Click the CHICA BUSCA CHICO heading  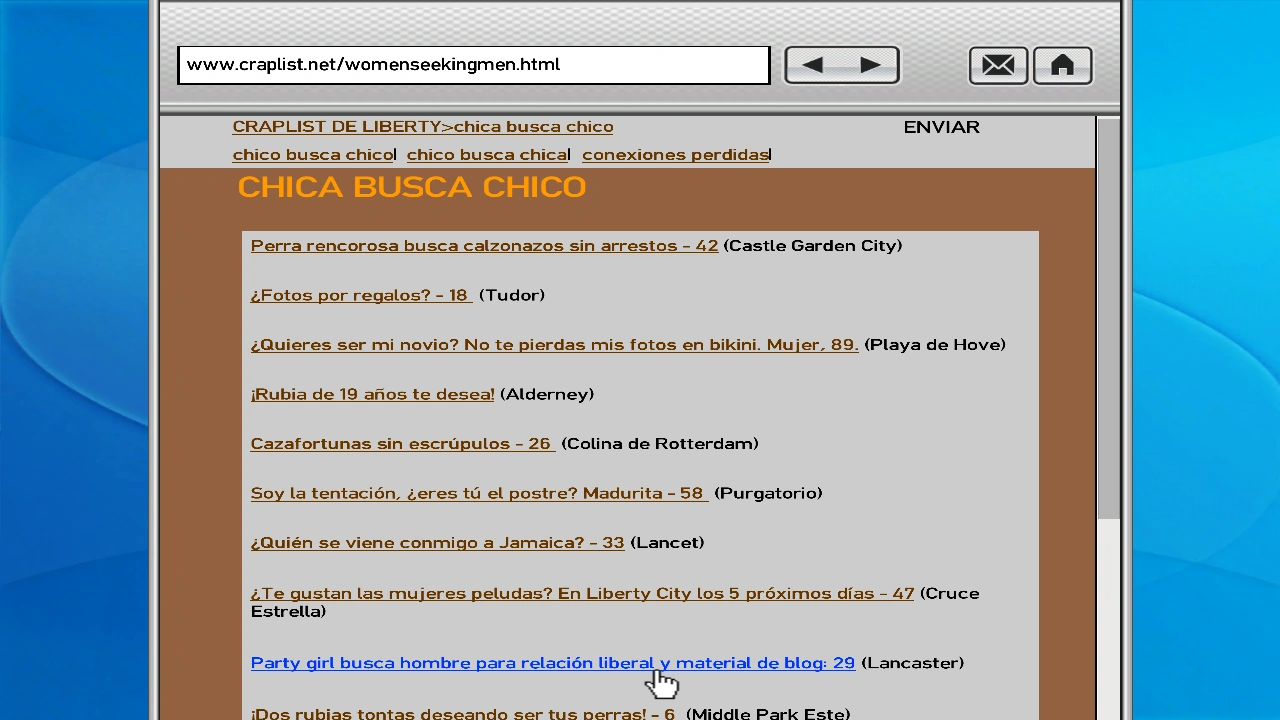(411, 187)
